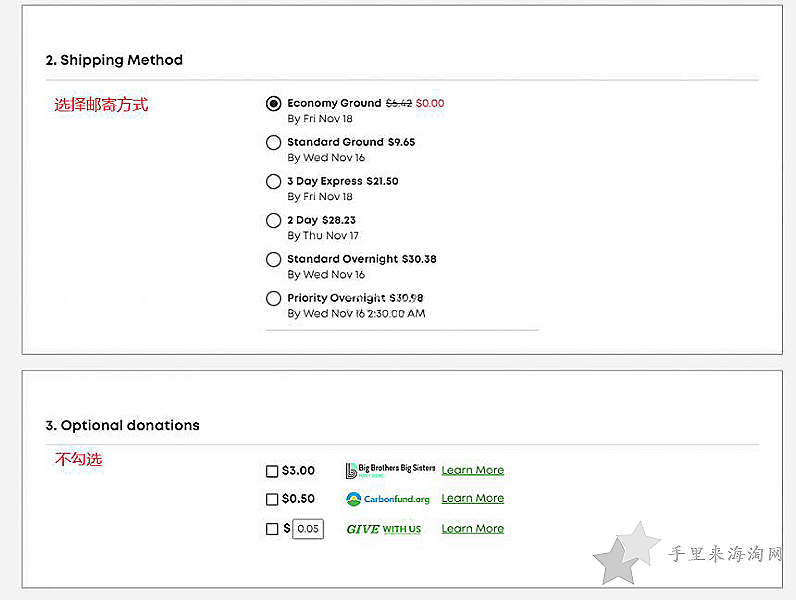The image size is (796, 600).
Task: Open Learn More for Give With Us
Action: (x=473, y=529)
